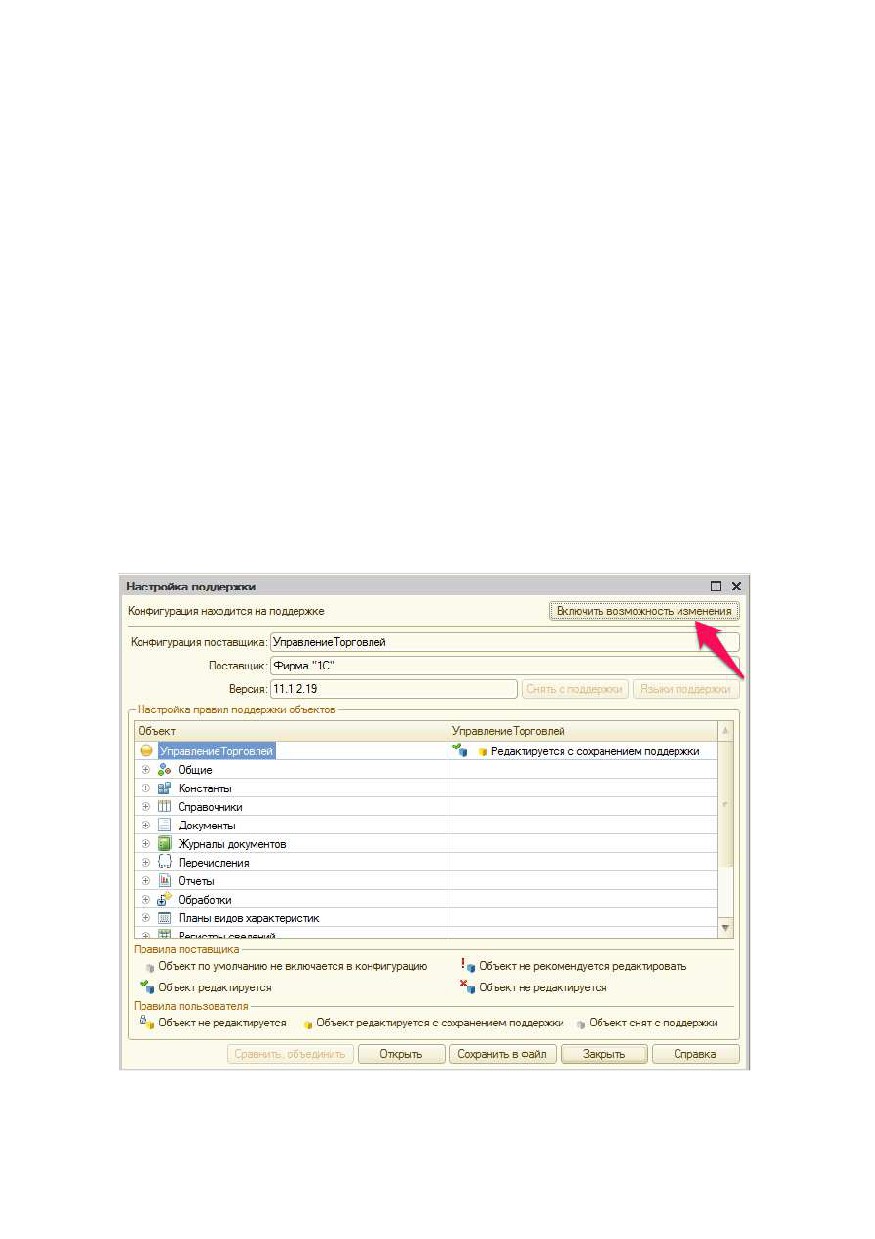
Task: Click the Документы node icon
Action: 165,825
